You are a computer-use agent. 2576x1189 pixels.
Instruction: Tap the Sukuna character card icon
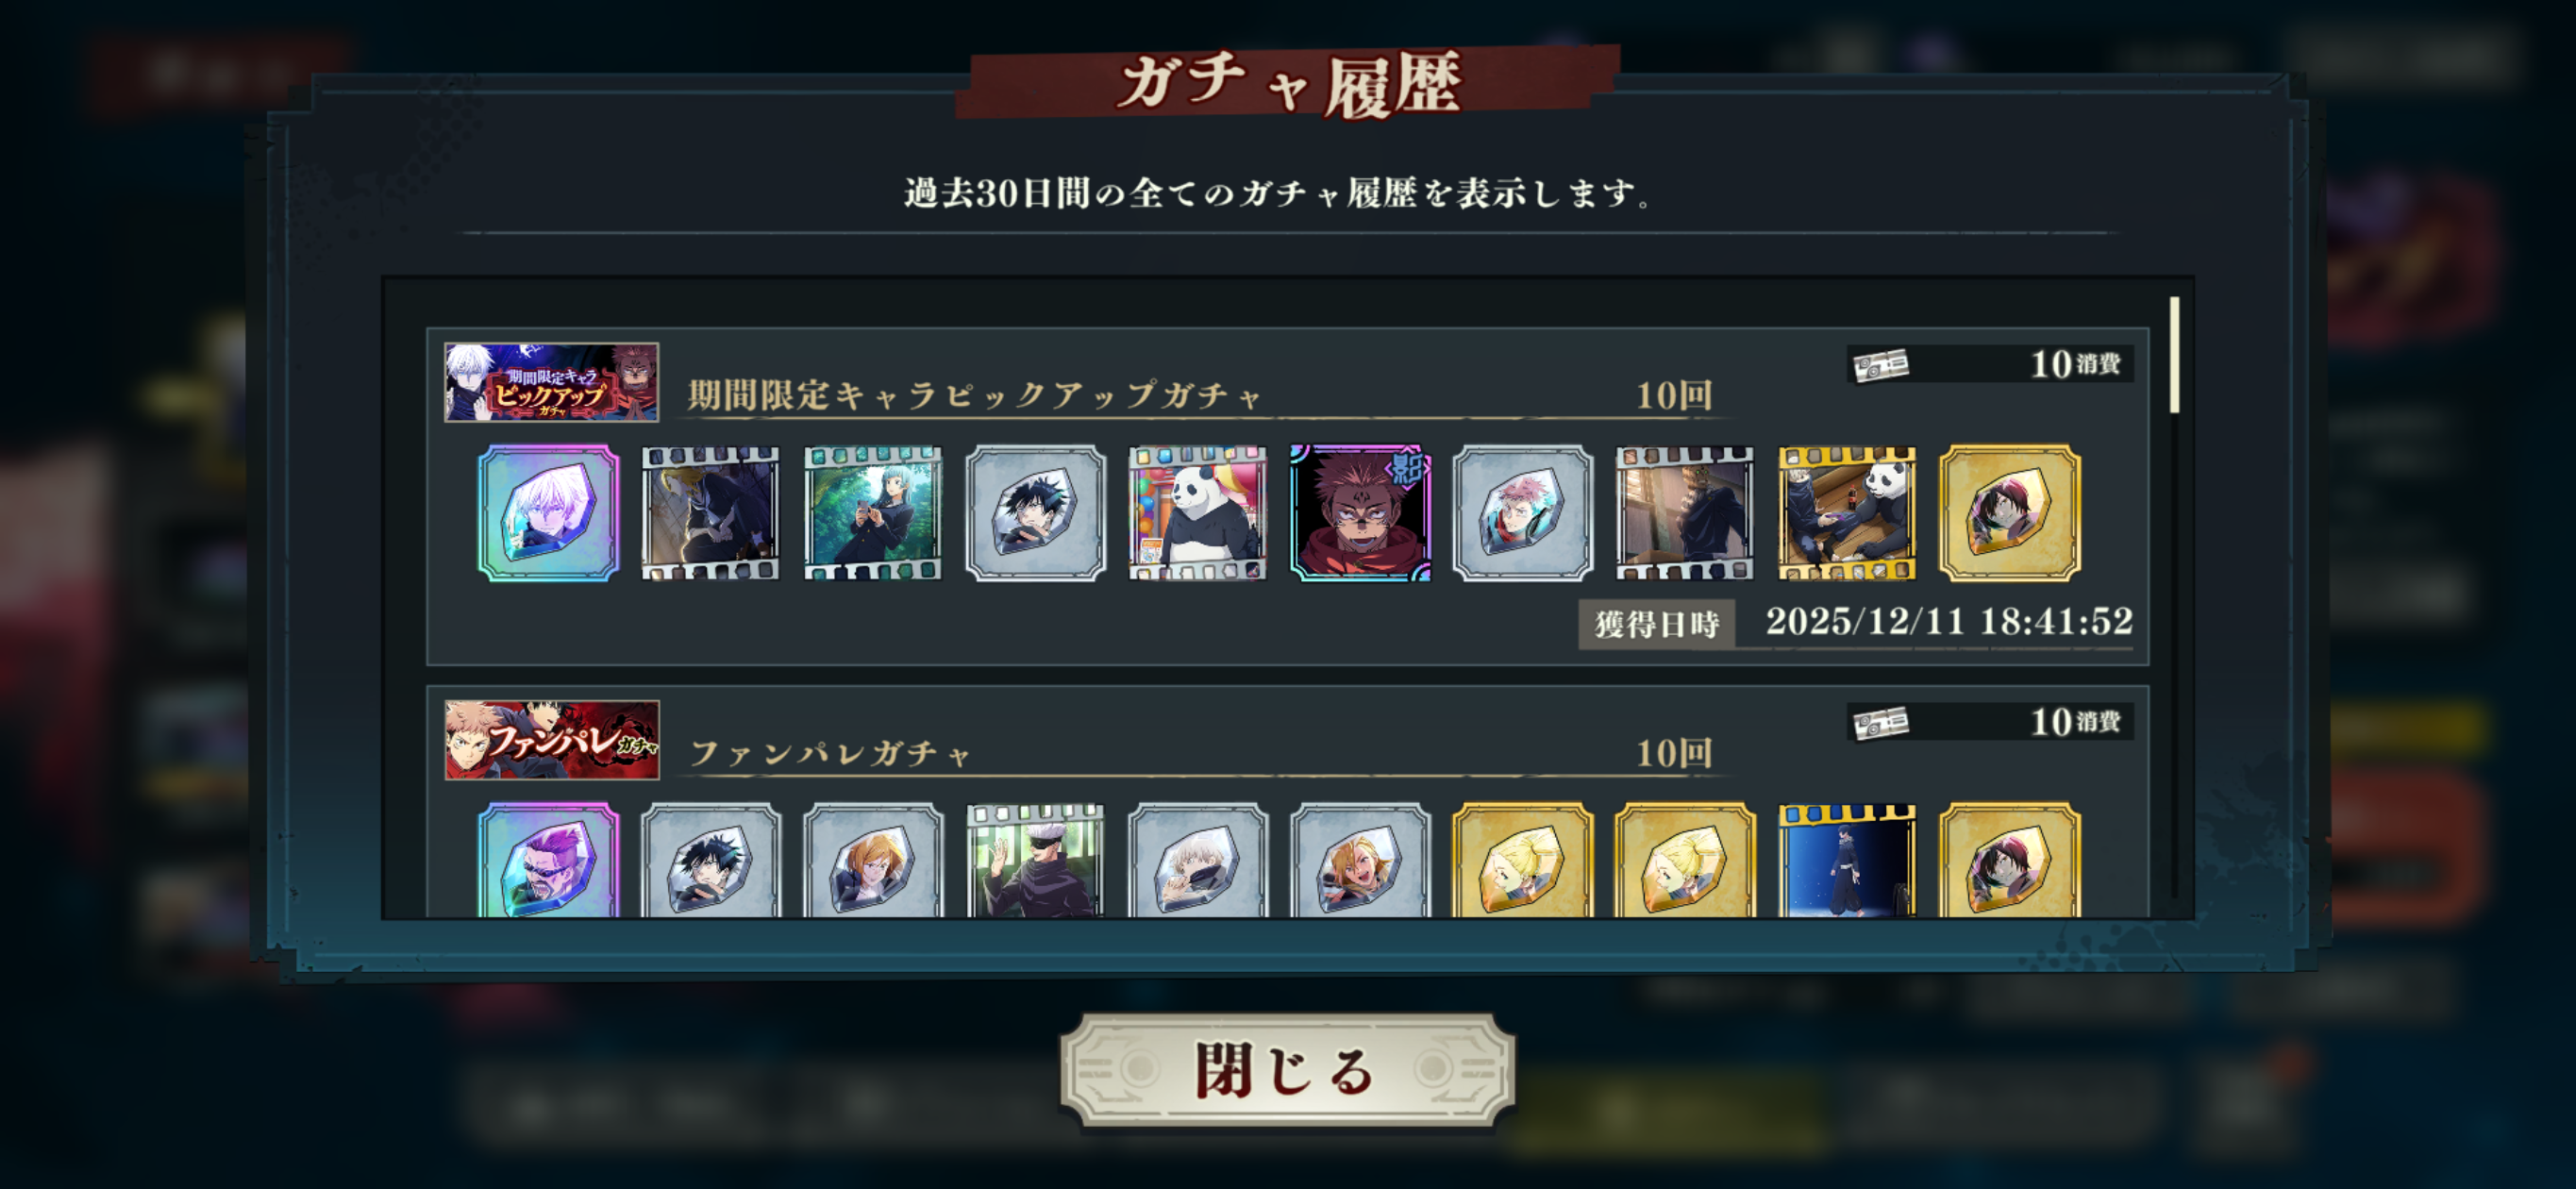coord(1360,513)
